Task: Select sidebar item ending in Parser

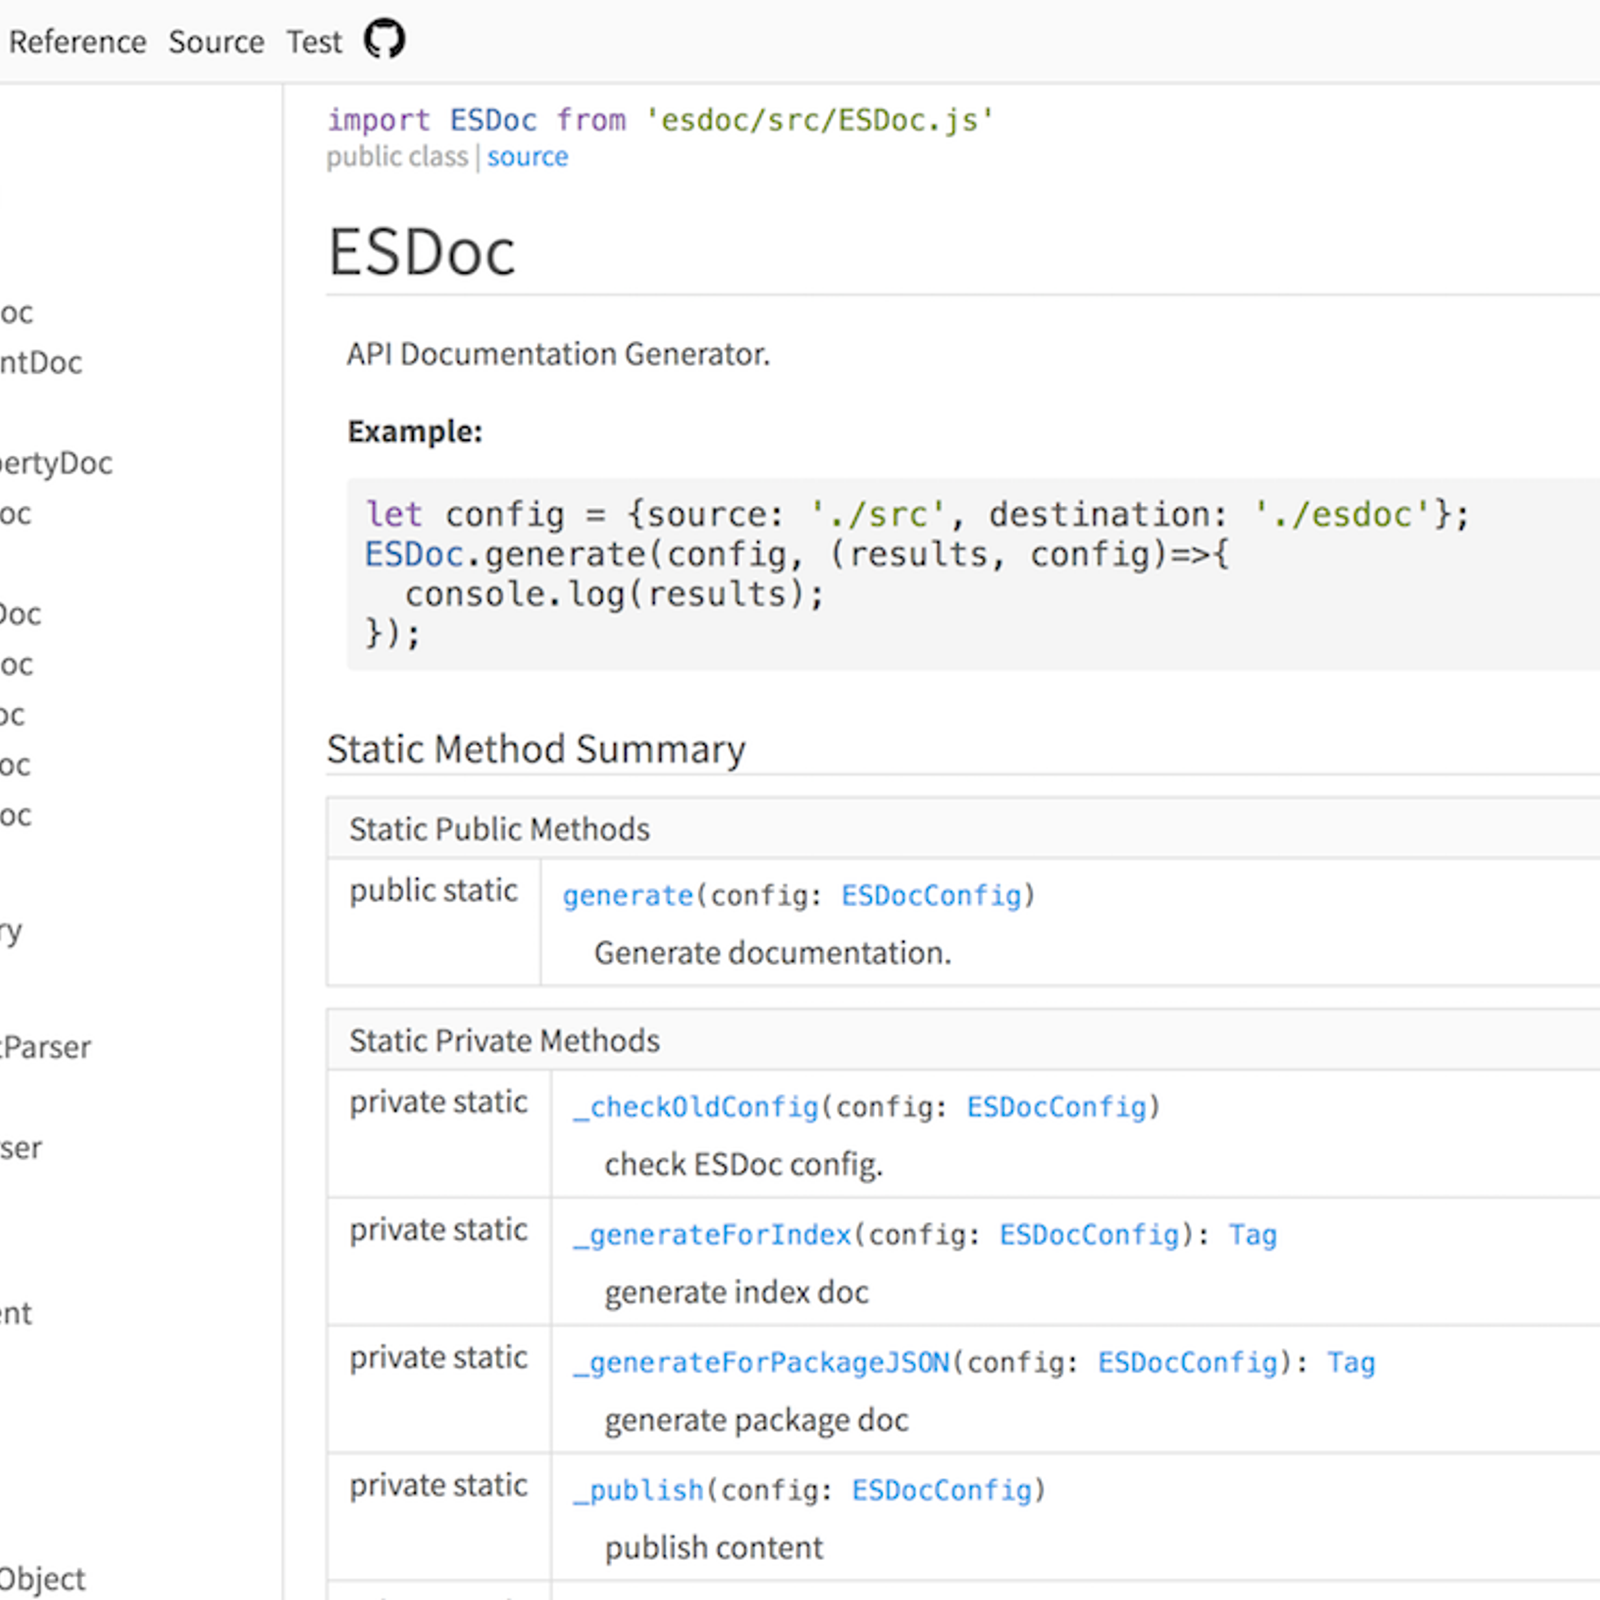Action: click(x=45, y=1047)
